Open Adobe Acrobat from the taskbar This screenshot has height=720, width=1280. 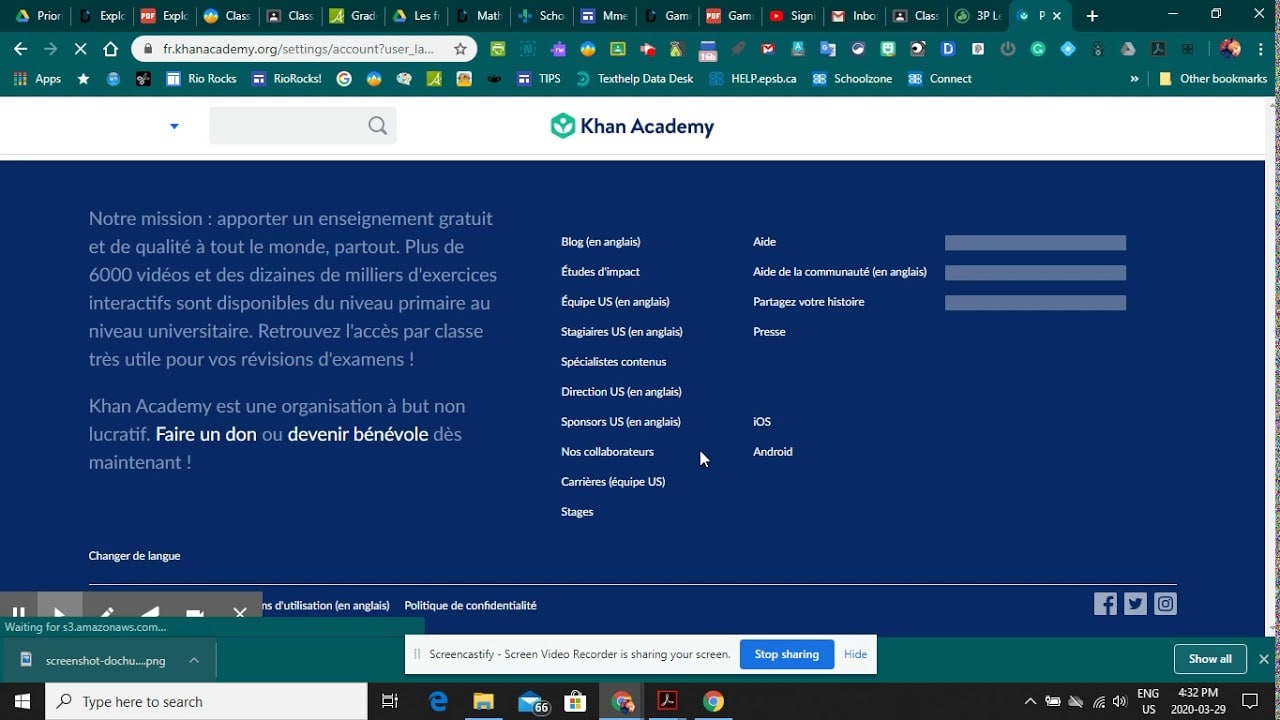[x=667, y=701]
